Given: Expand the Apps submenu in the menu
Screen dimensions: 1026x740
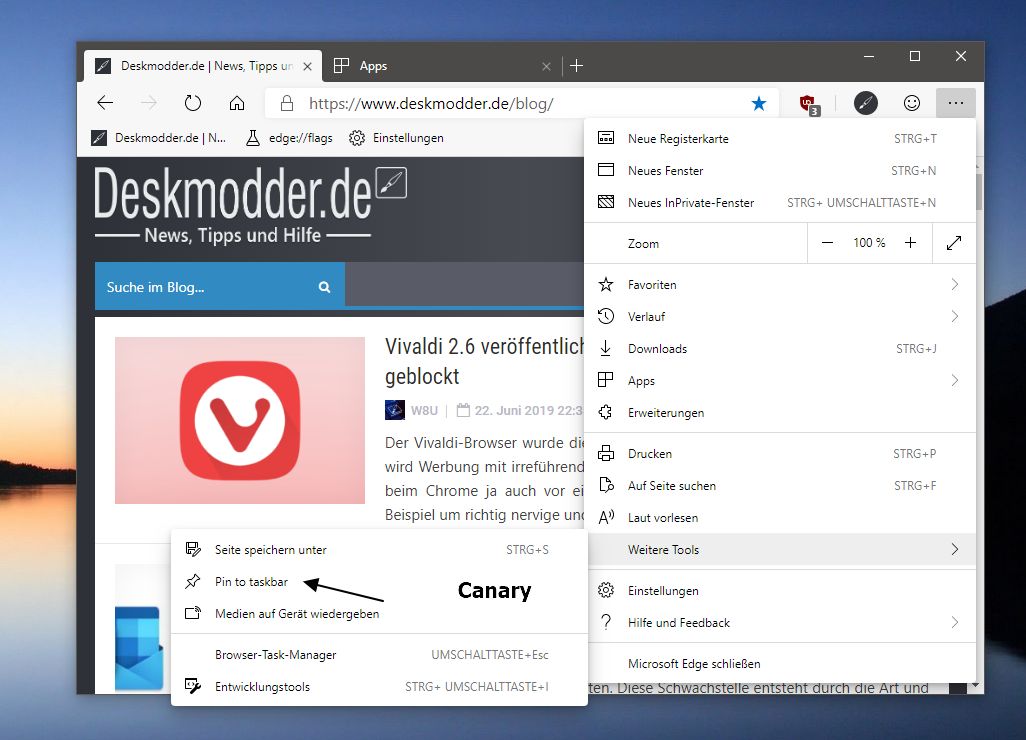Looking at the screenshot, I should click(780, 381).
